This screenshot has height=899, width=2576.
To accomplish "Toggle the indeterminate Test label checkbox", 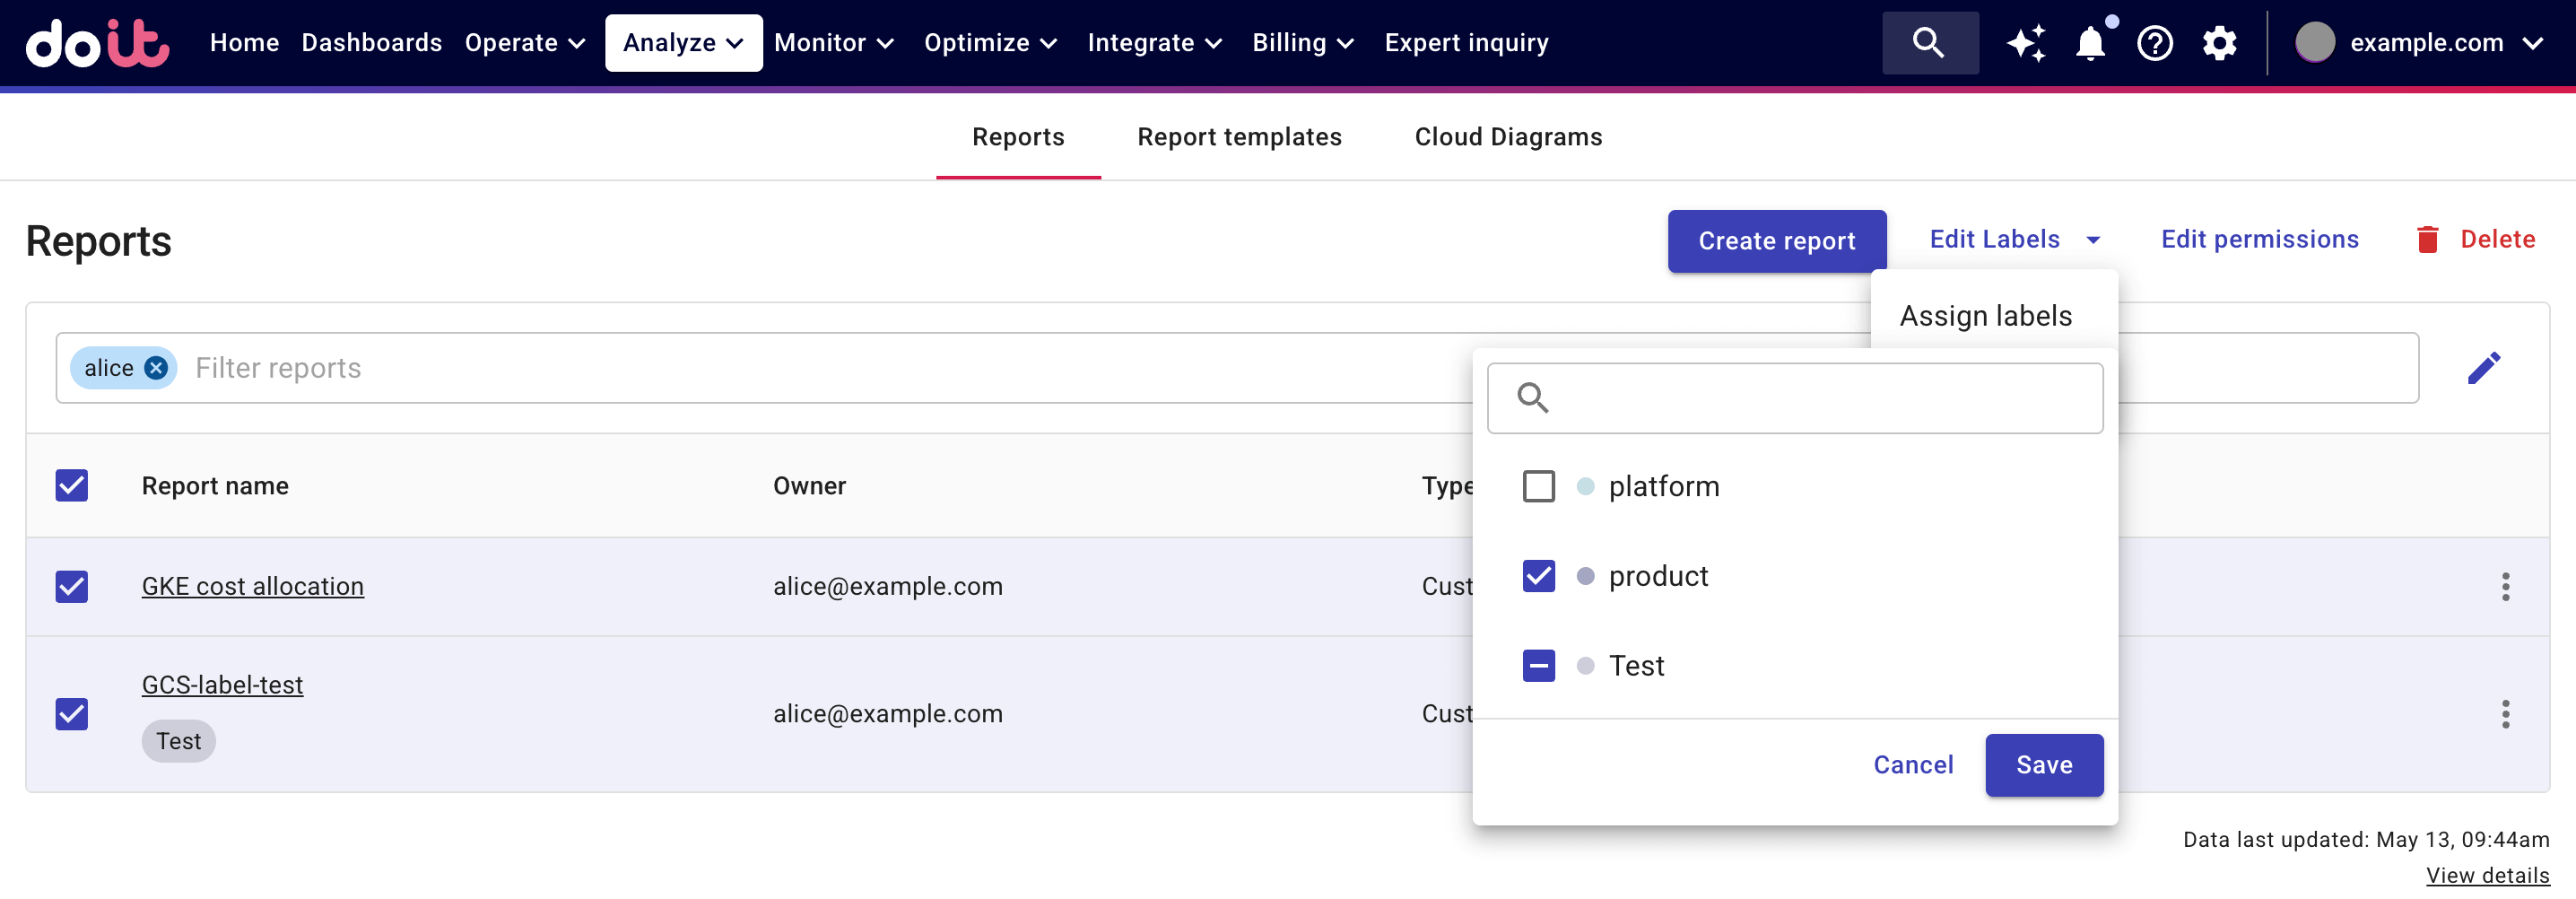I will coord(1538,666).
